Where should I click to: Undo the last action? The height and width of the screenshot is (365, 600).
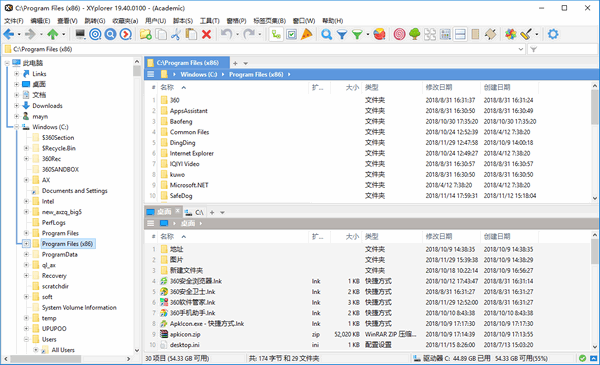click(x=226, y=34)
